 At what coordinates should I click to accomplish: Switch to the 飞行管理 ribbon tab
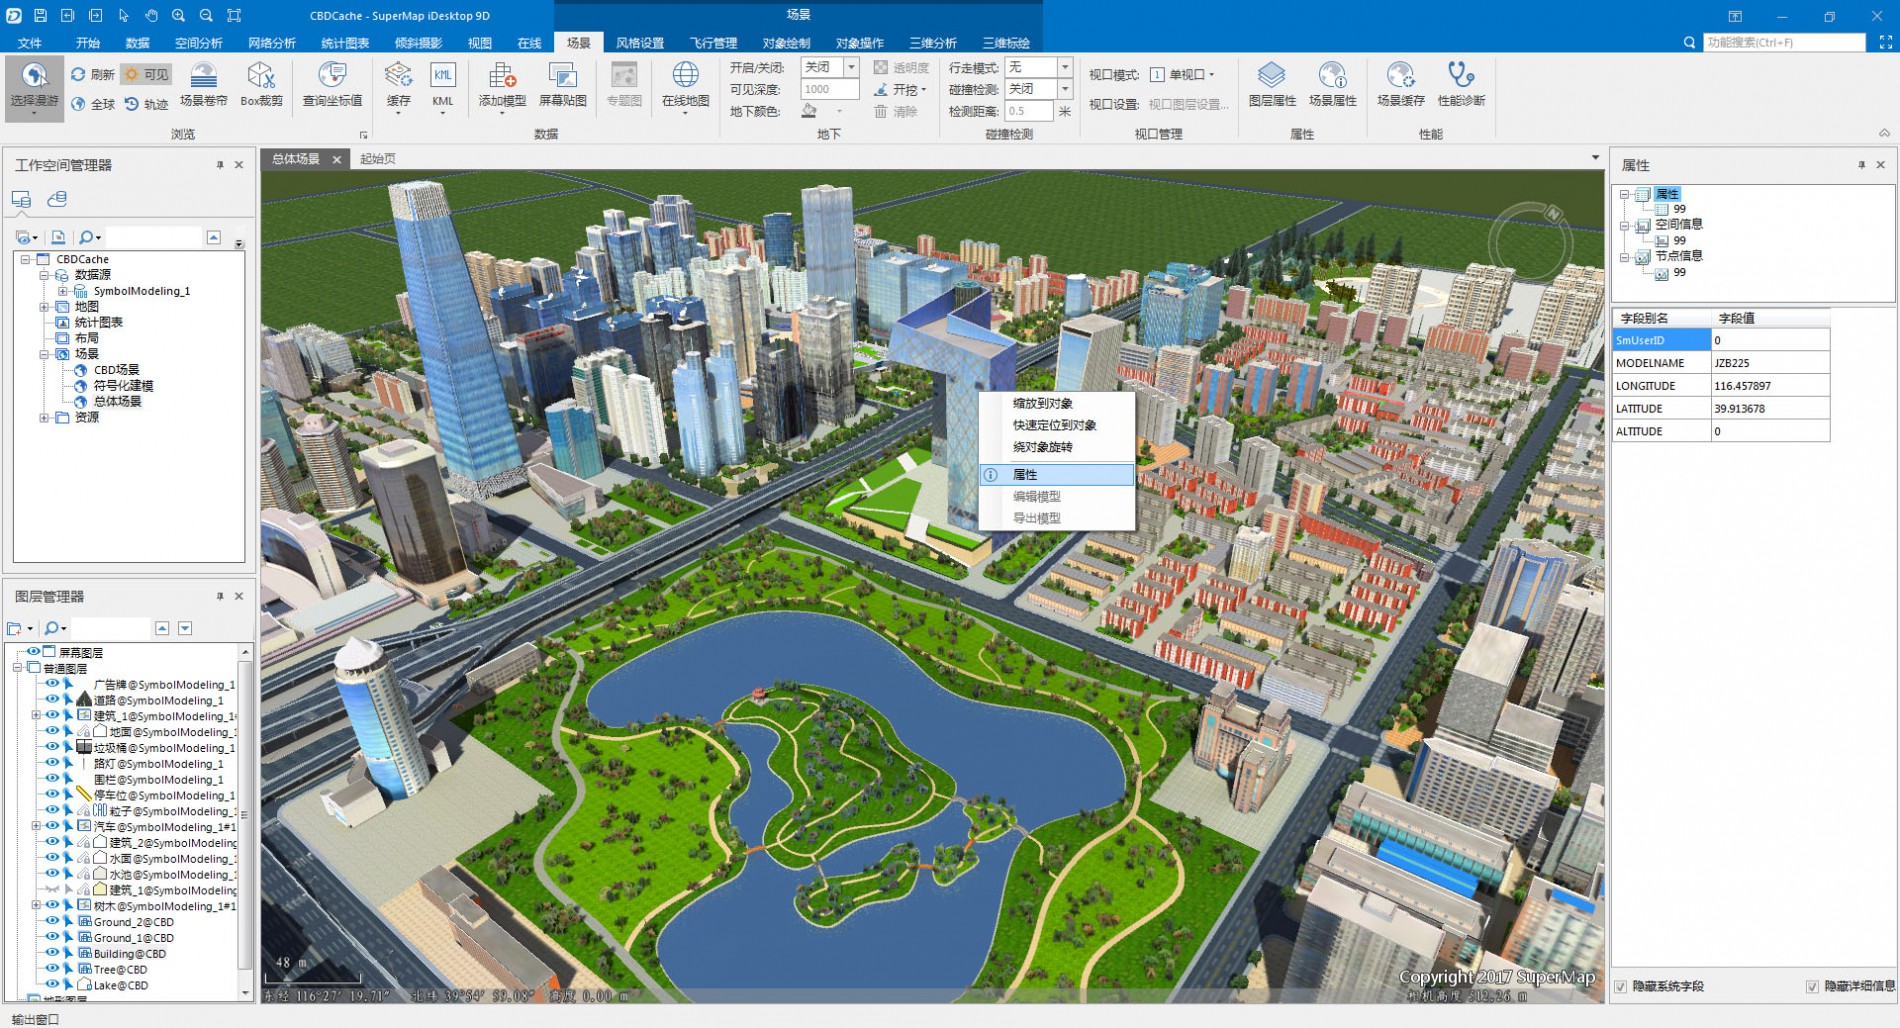coord(713,43)
